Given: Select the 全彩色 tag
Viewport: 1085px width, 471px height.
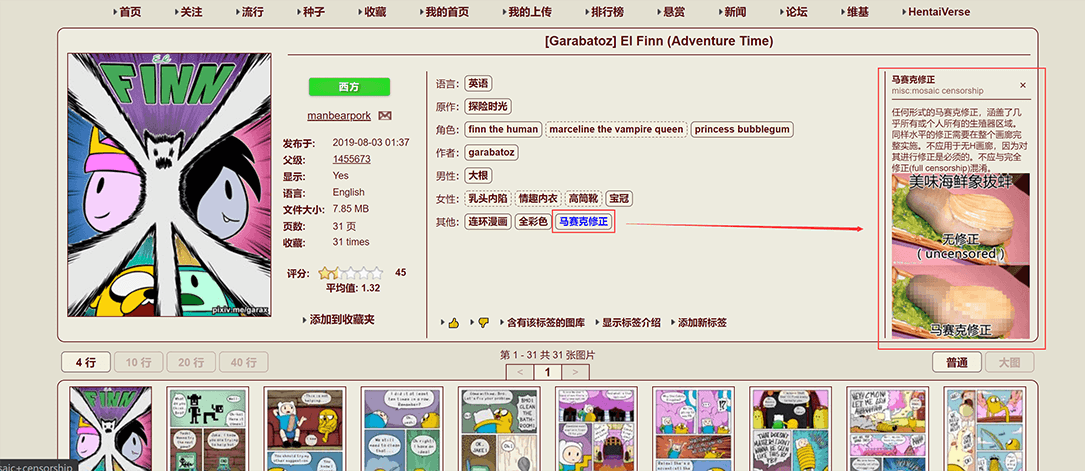Looking at the screenshot, I should click(533, 222).
